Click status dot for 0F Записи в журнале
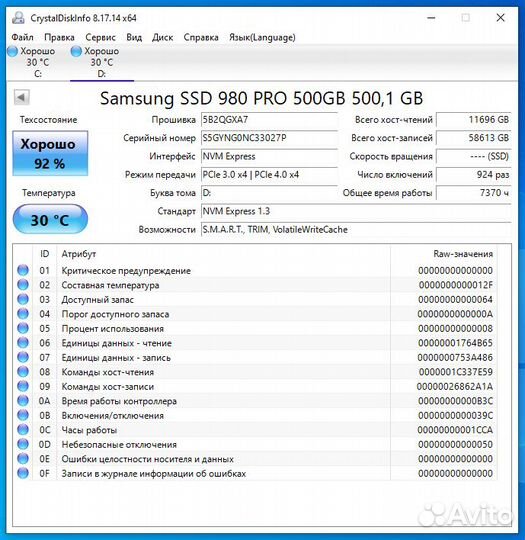The width and height of the screenshot is (525, 540). tap(23, 473)
